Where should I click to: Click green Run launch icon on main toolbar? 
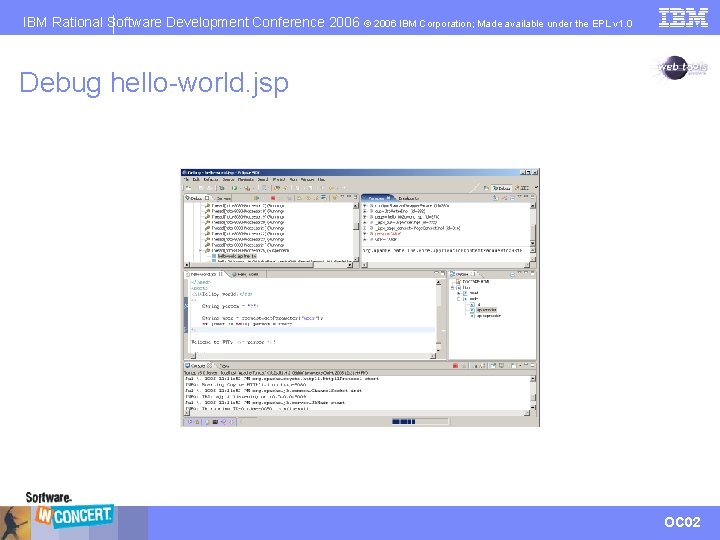pyautogui.click(x=234, y=188)
